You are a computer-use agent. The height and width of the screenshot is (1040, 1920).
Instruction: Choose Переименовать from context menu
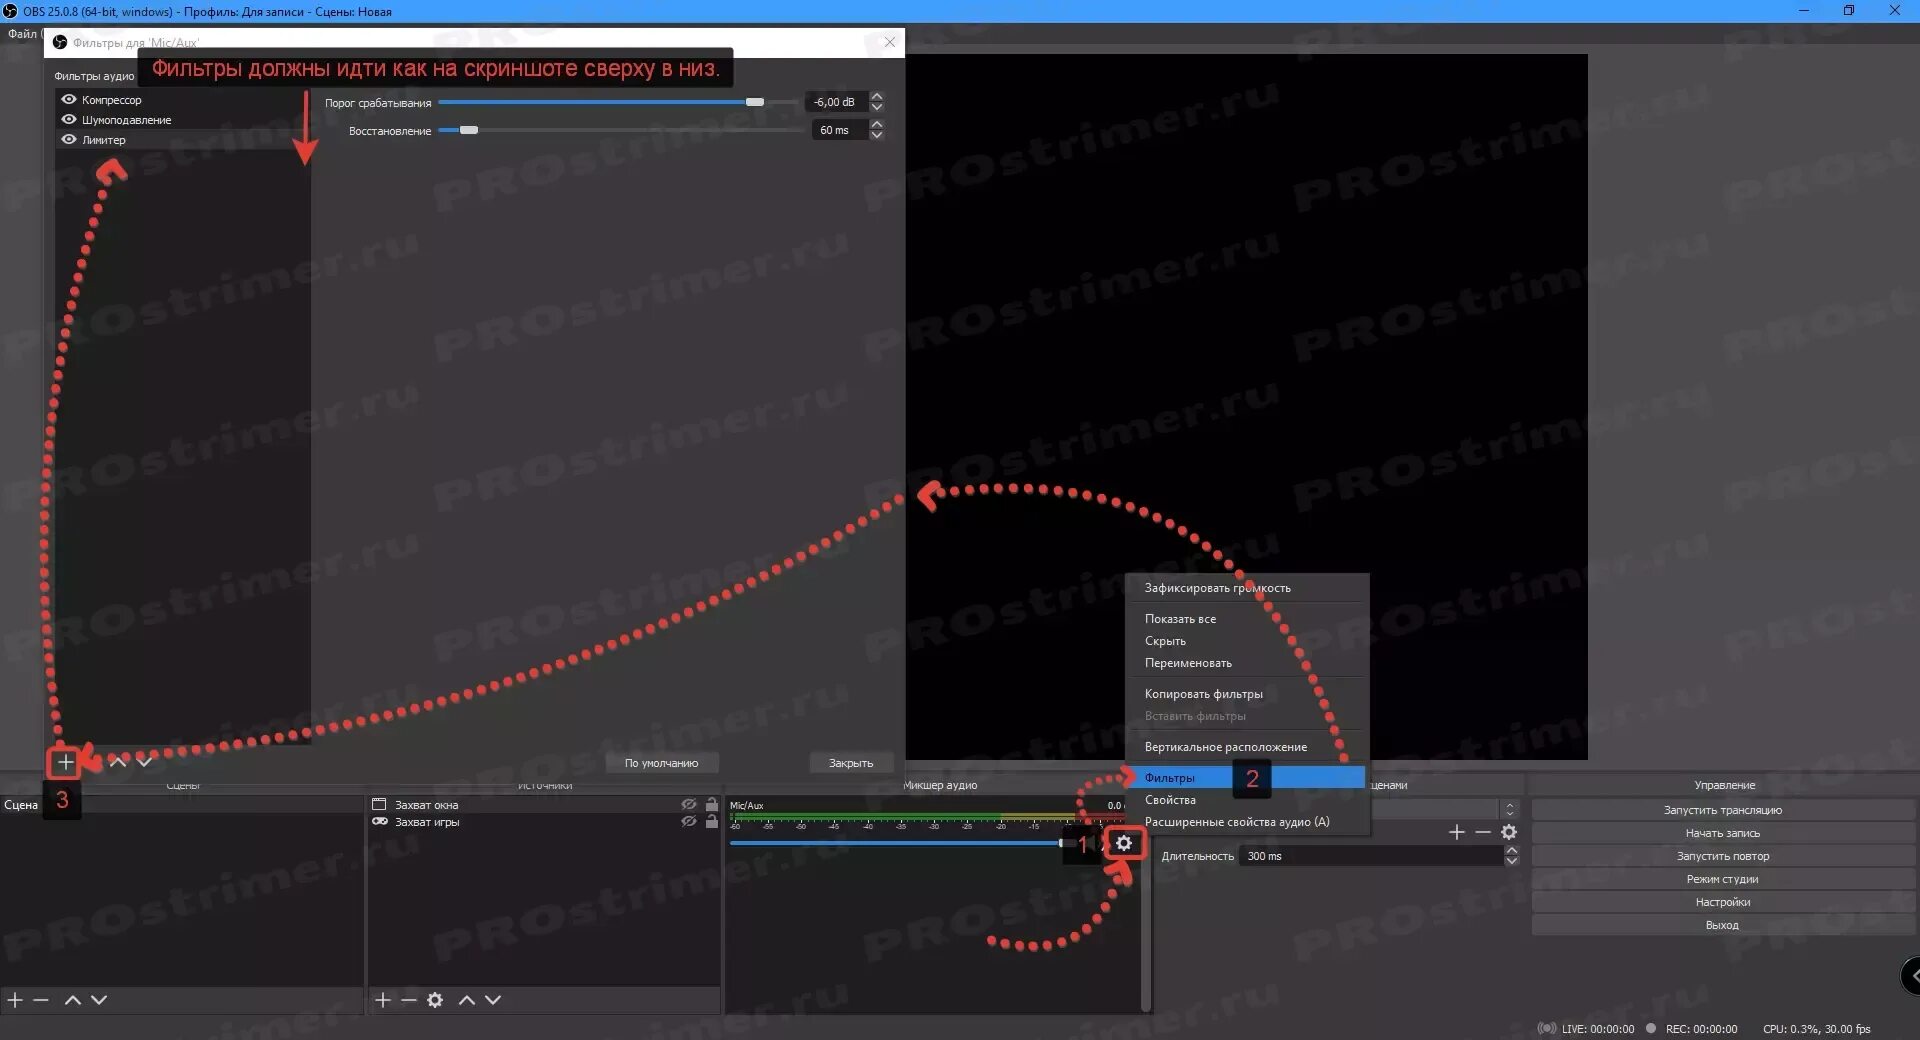pyautogui.click(x=1246, y=663)
